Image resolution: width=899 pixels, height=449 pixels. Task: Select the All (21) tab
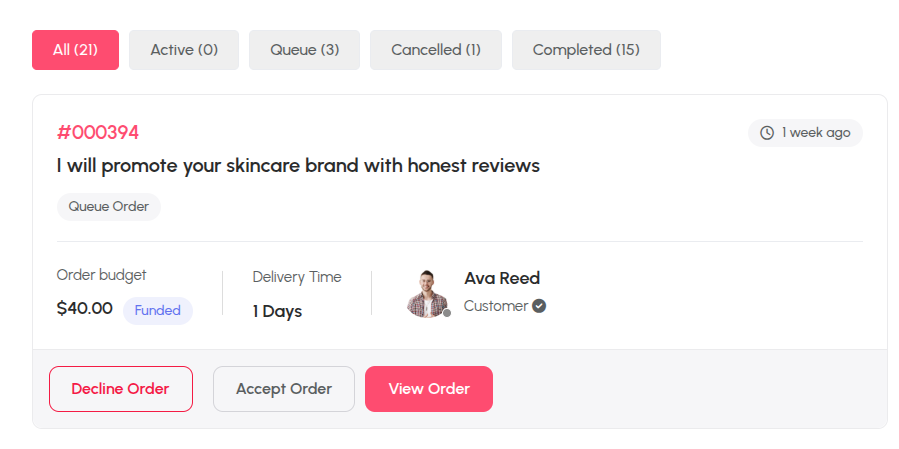(76, 50)
